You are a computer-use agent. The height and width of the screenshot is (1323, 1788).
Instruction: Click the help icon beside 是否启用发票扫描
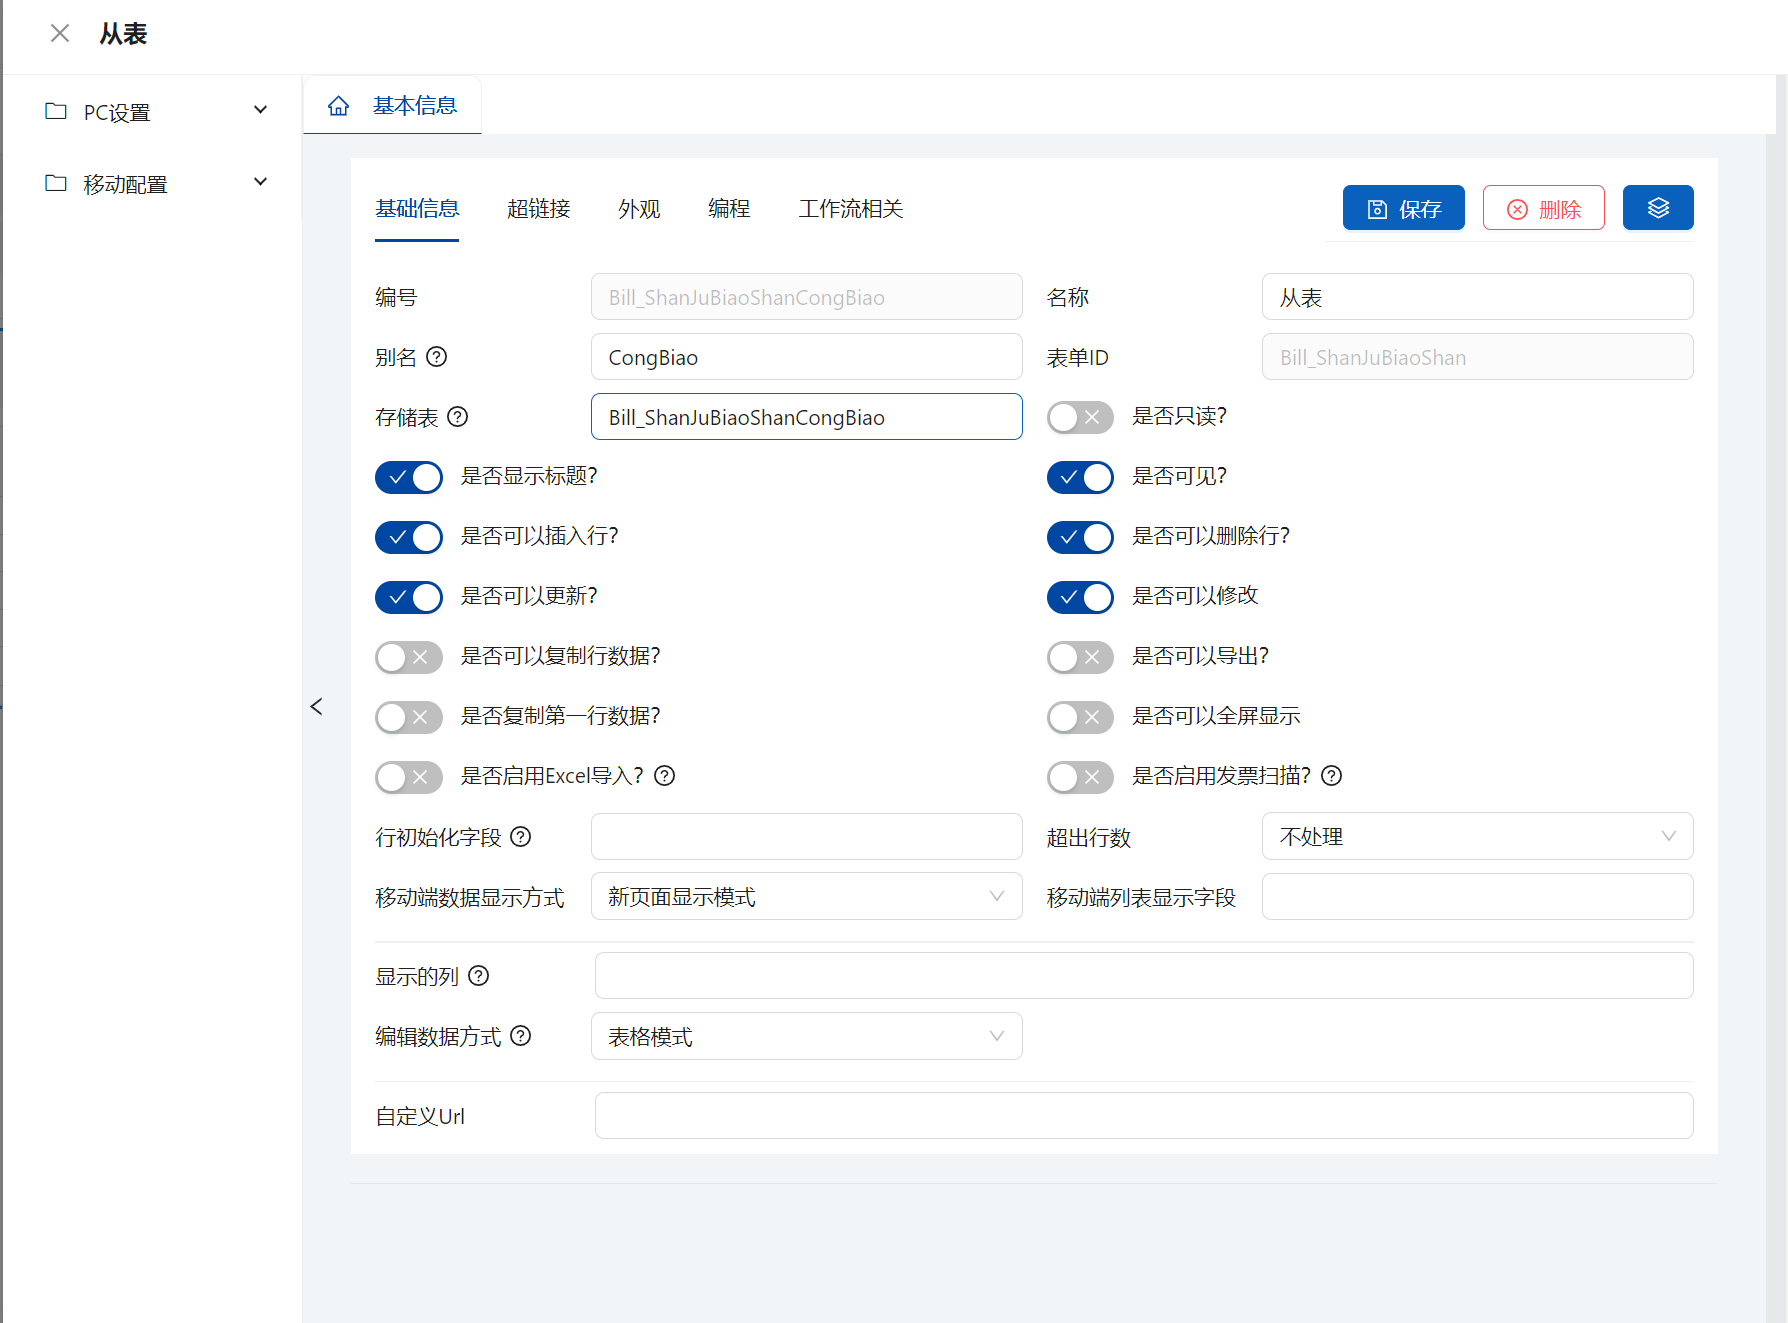point(1332,776)
